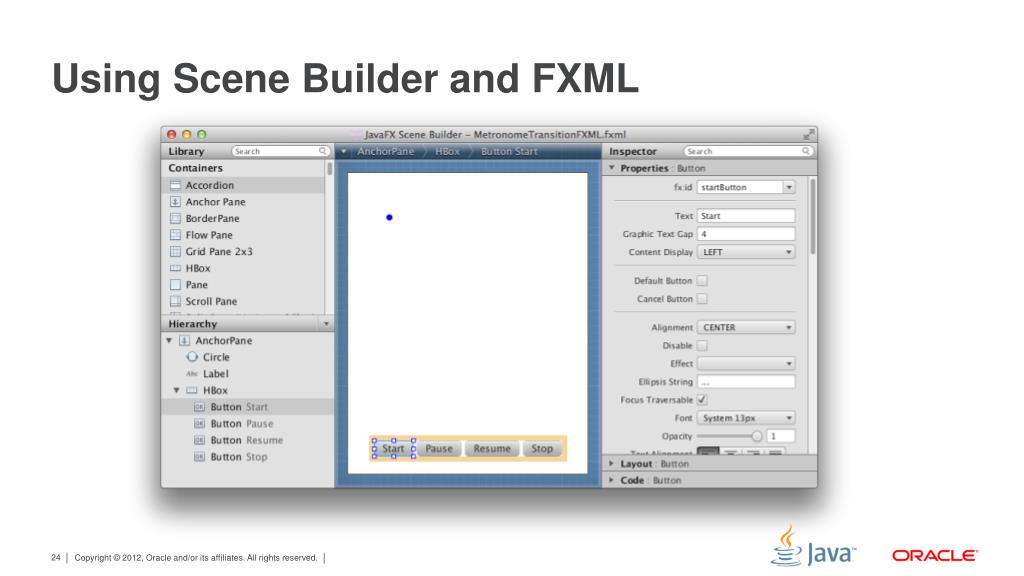This screenshot has width=1024, height=576.
Task: Select the Containers heading in Library
Action: coord(195,168)
